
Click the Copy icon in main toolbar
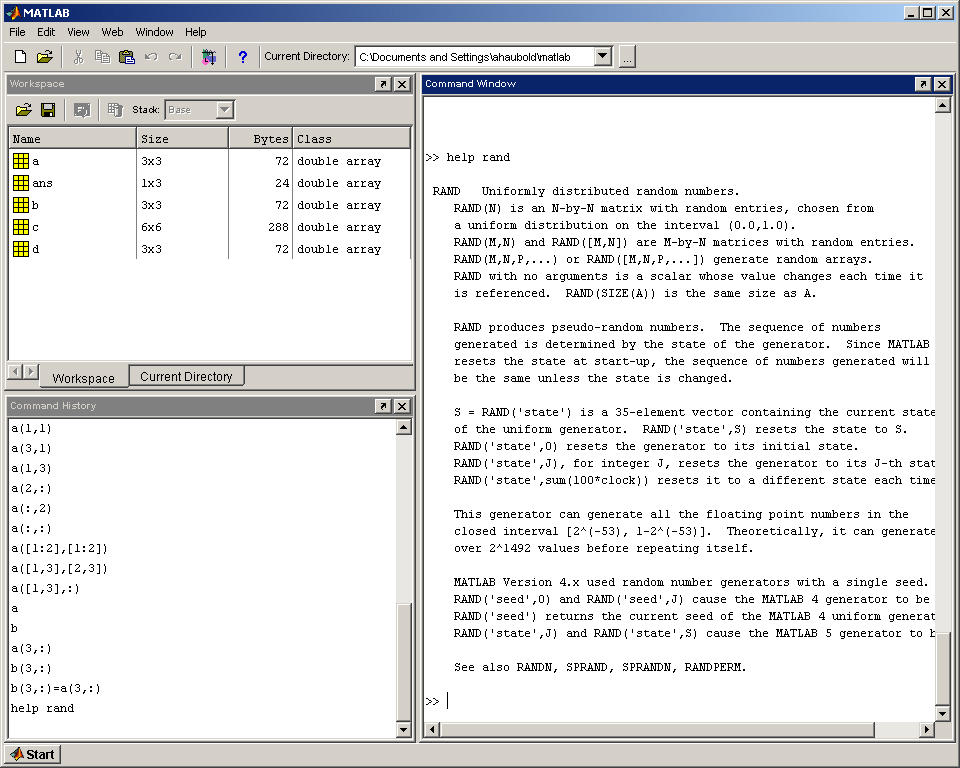(102, 57)
